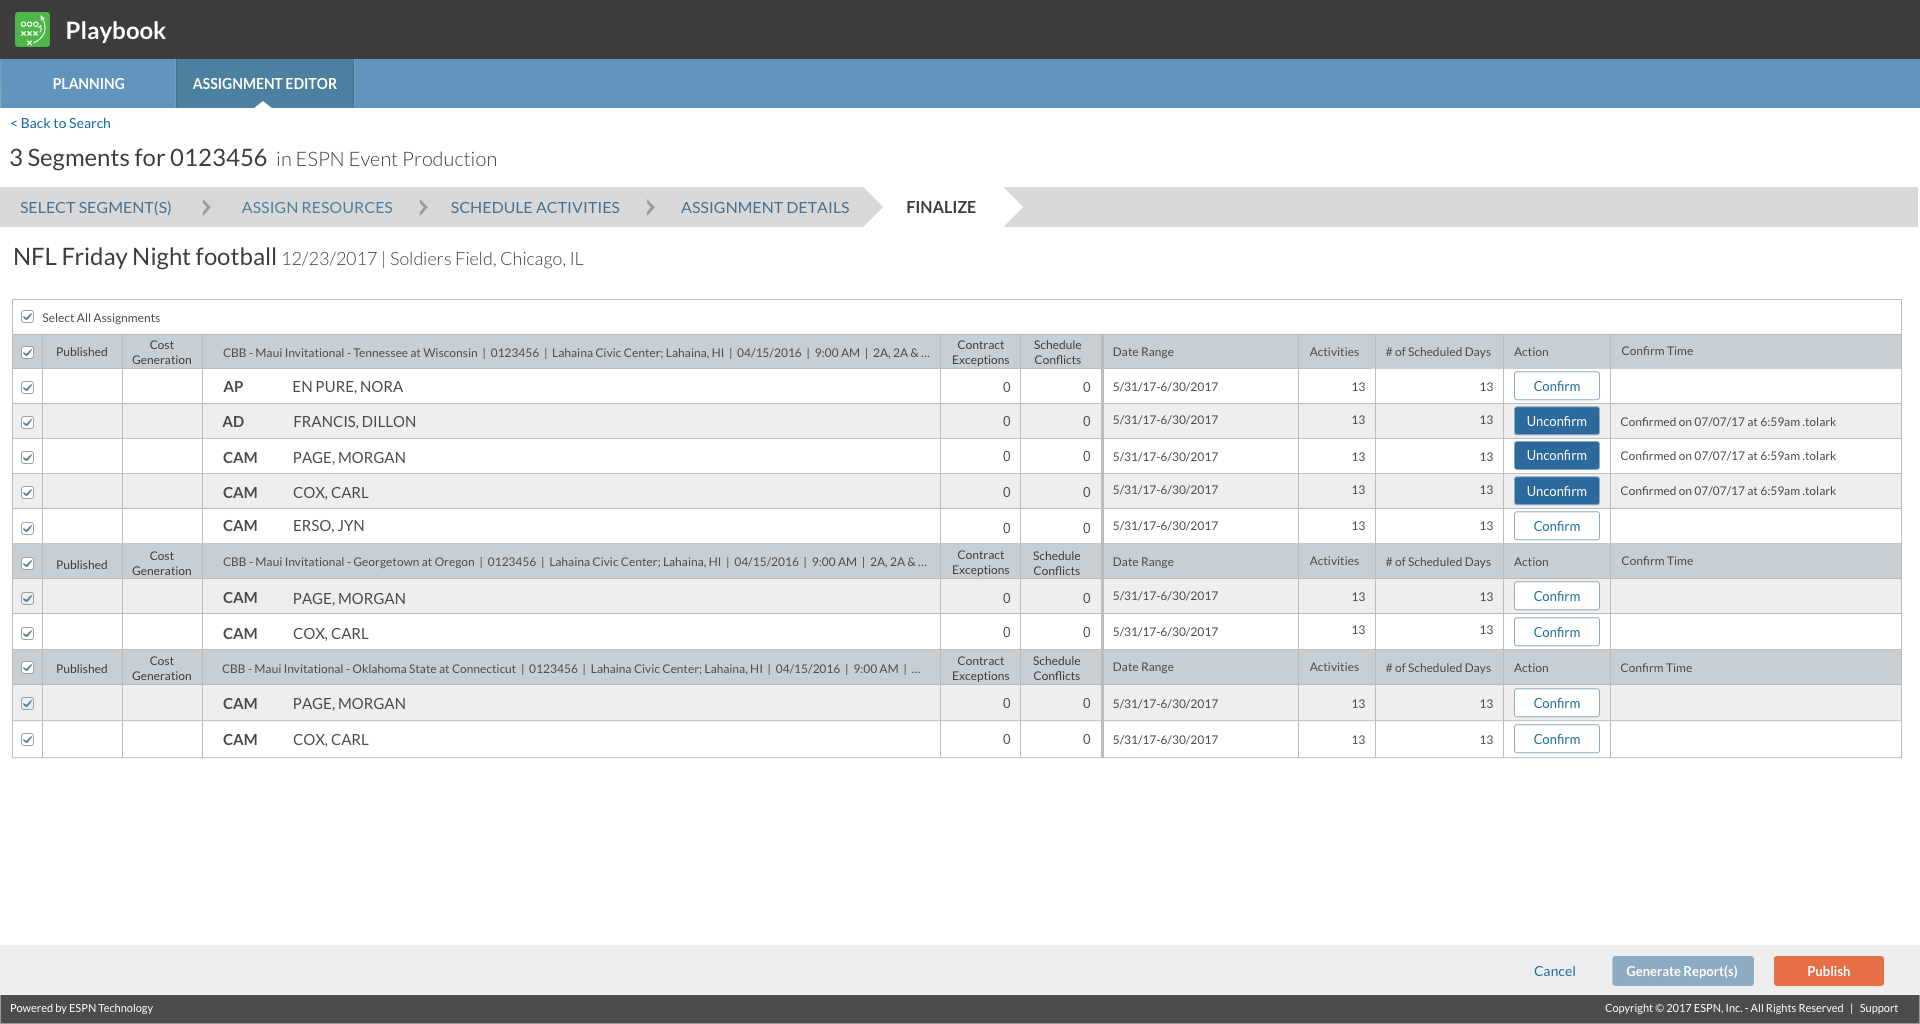Unconfirm FRANCIS, DILLON assignment
The height and width of the screenshot is (1024, 1920).
(x=1556, y=421)
